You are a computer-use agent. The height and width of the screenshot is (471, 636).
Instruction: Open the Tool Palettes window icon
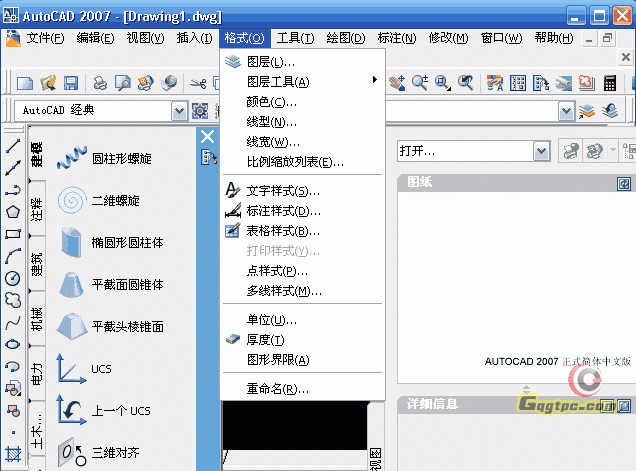[541, 83]
